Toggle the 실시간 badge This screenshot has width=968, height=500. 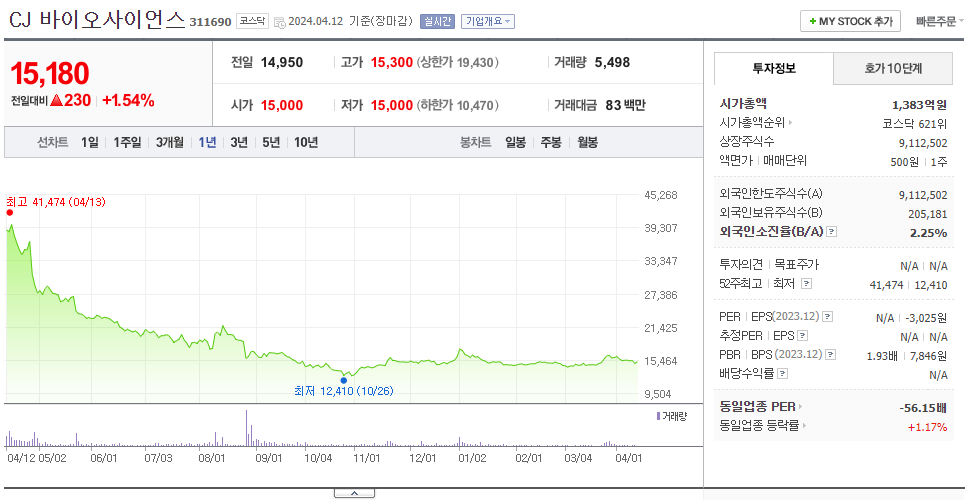[437, 22]
